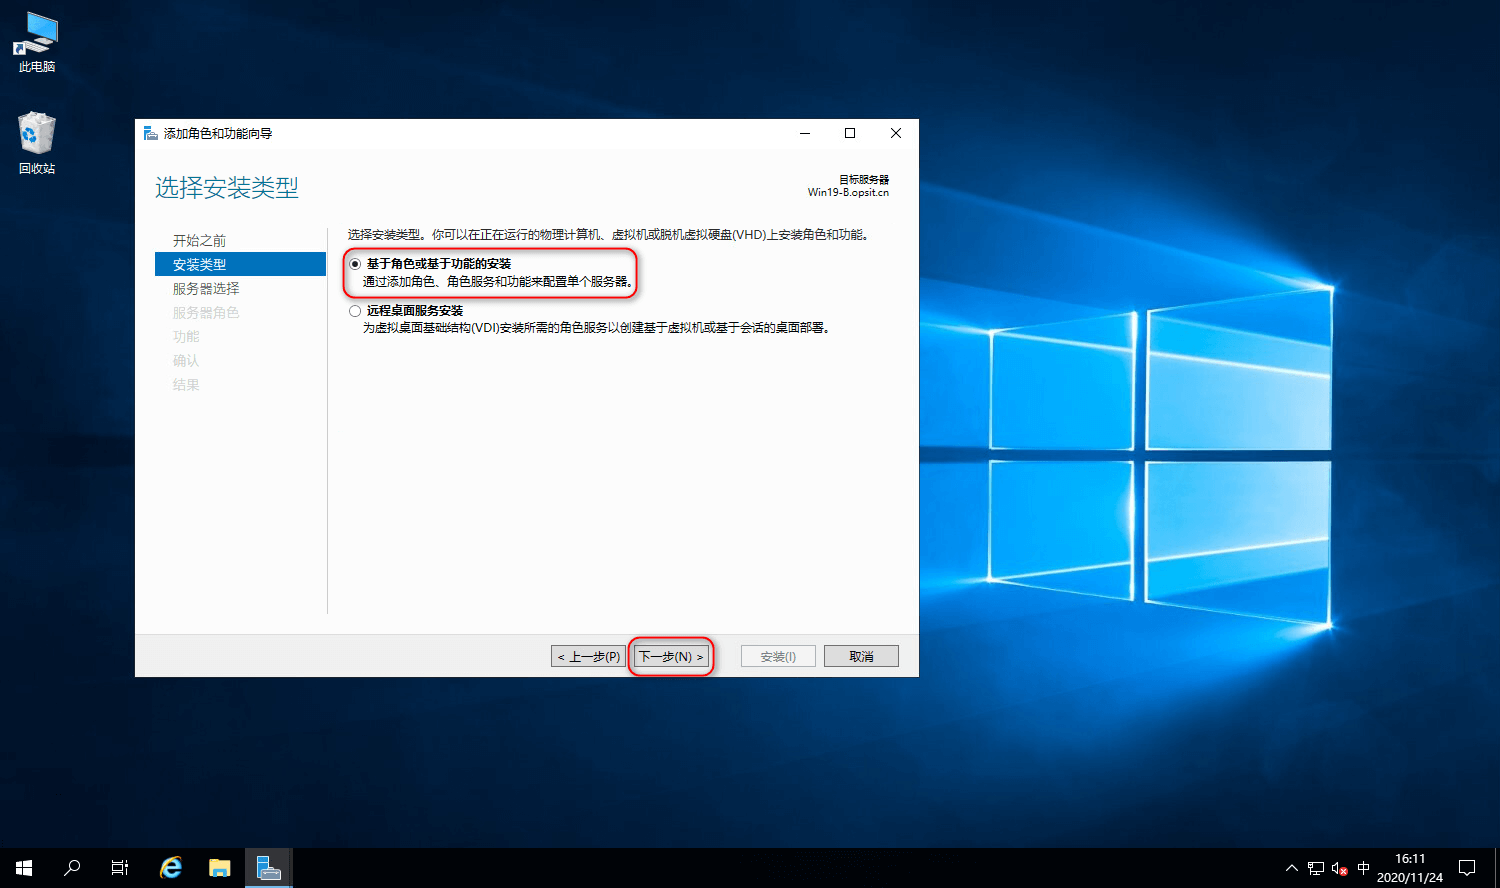Image resolution: width=1500 pixels, height=888 pixels.
Task: Open Task View on taskbar
Action: [120, 868]
